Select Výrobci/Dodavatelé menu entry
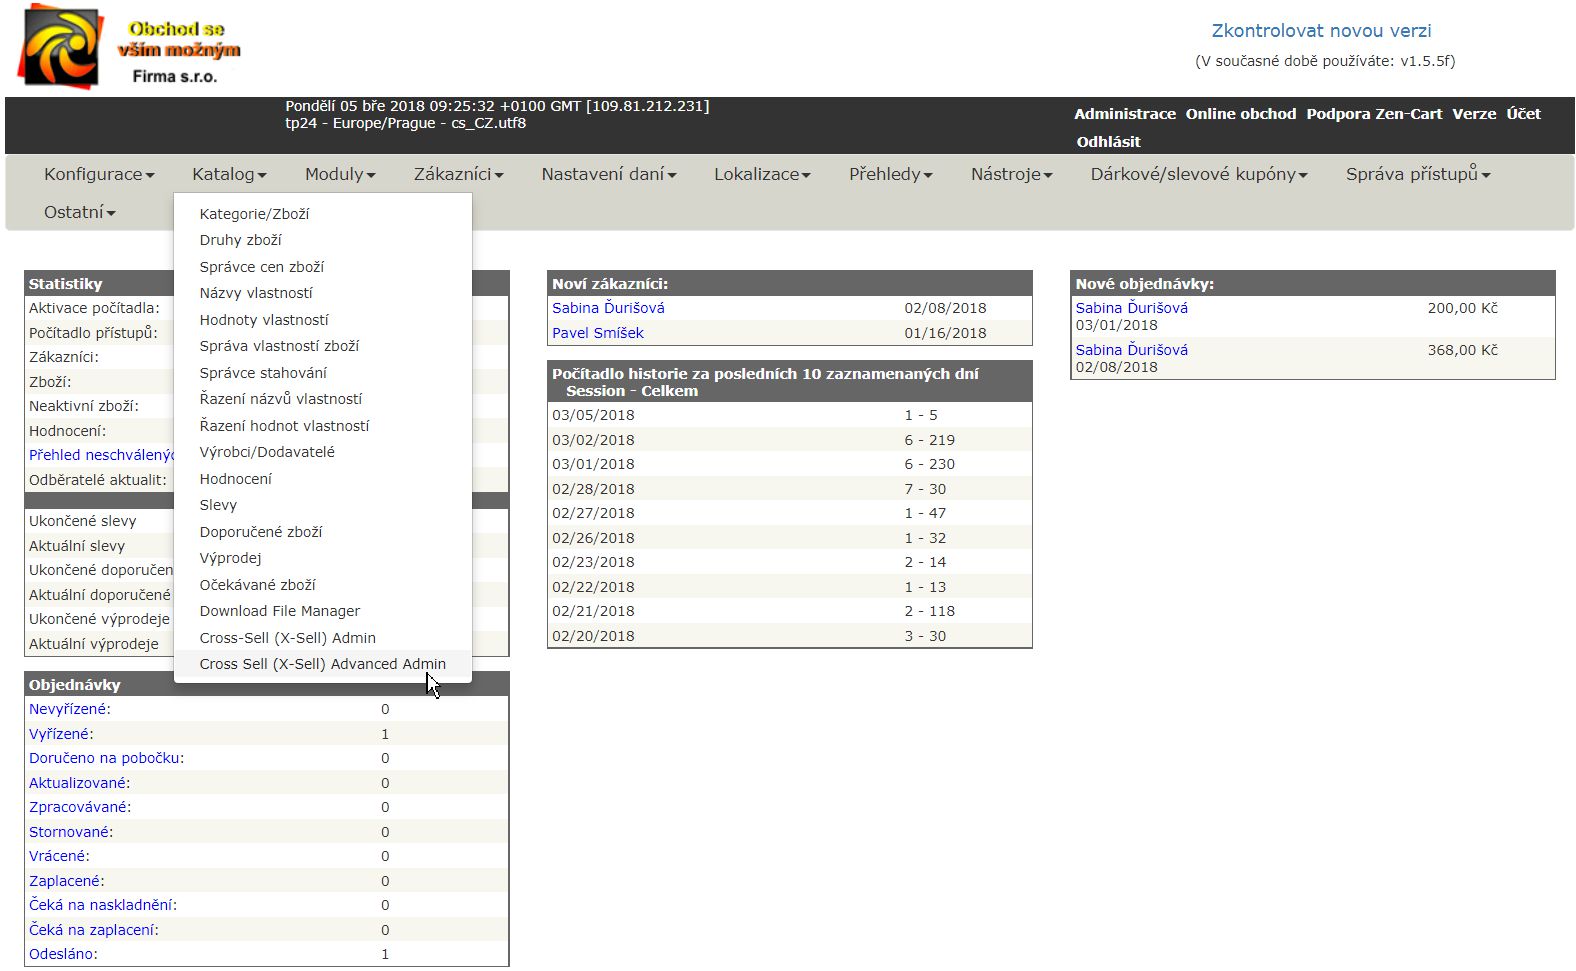 point(267,452)
